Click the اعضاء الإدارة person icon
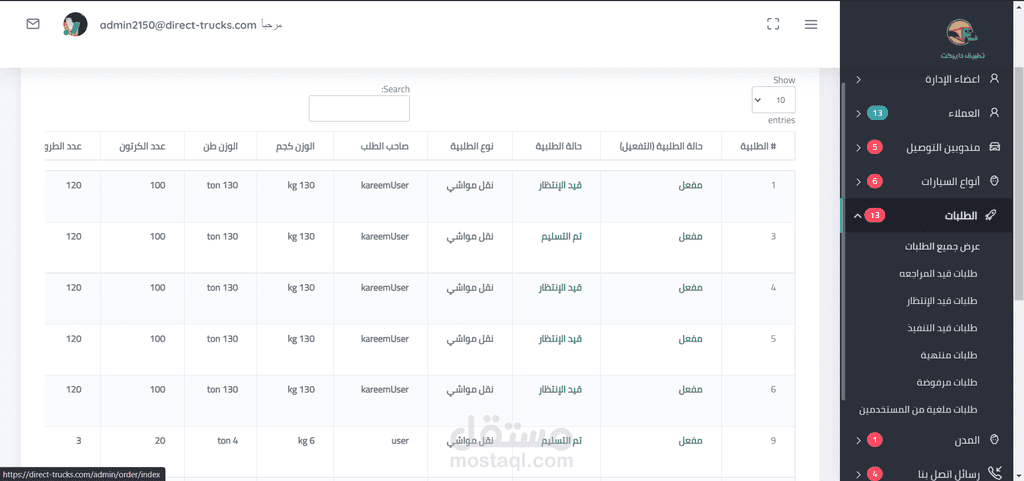This screenshot has width=1024, height=481. click(x=995, y=79)
